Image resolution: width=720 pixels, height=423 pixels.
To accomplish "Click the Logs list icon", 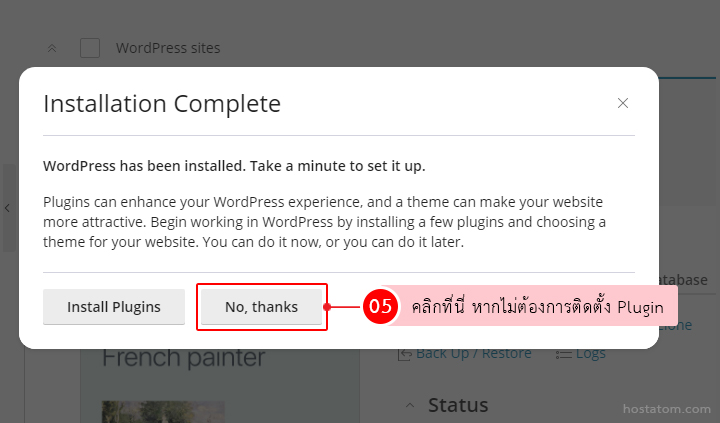I will tap(564, 353).
